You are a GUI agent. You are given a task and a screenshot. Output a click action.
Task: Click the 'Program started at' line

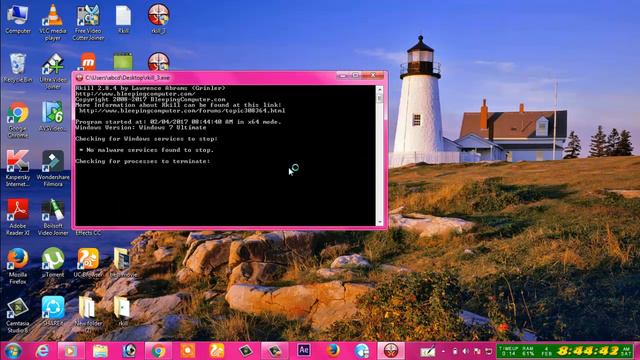(x=178, y=122)
